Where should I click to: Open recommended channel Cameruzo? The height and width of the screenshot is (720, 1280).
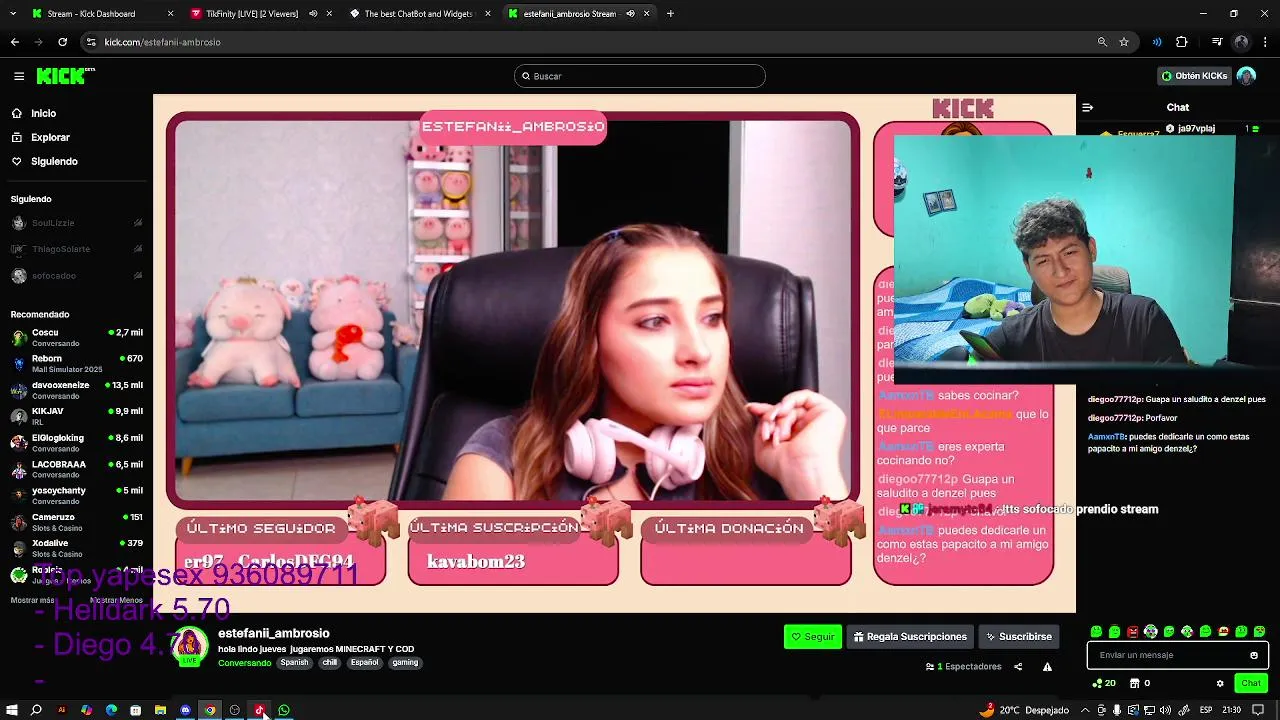click(x=76, y=522)
